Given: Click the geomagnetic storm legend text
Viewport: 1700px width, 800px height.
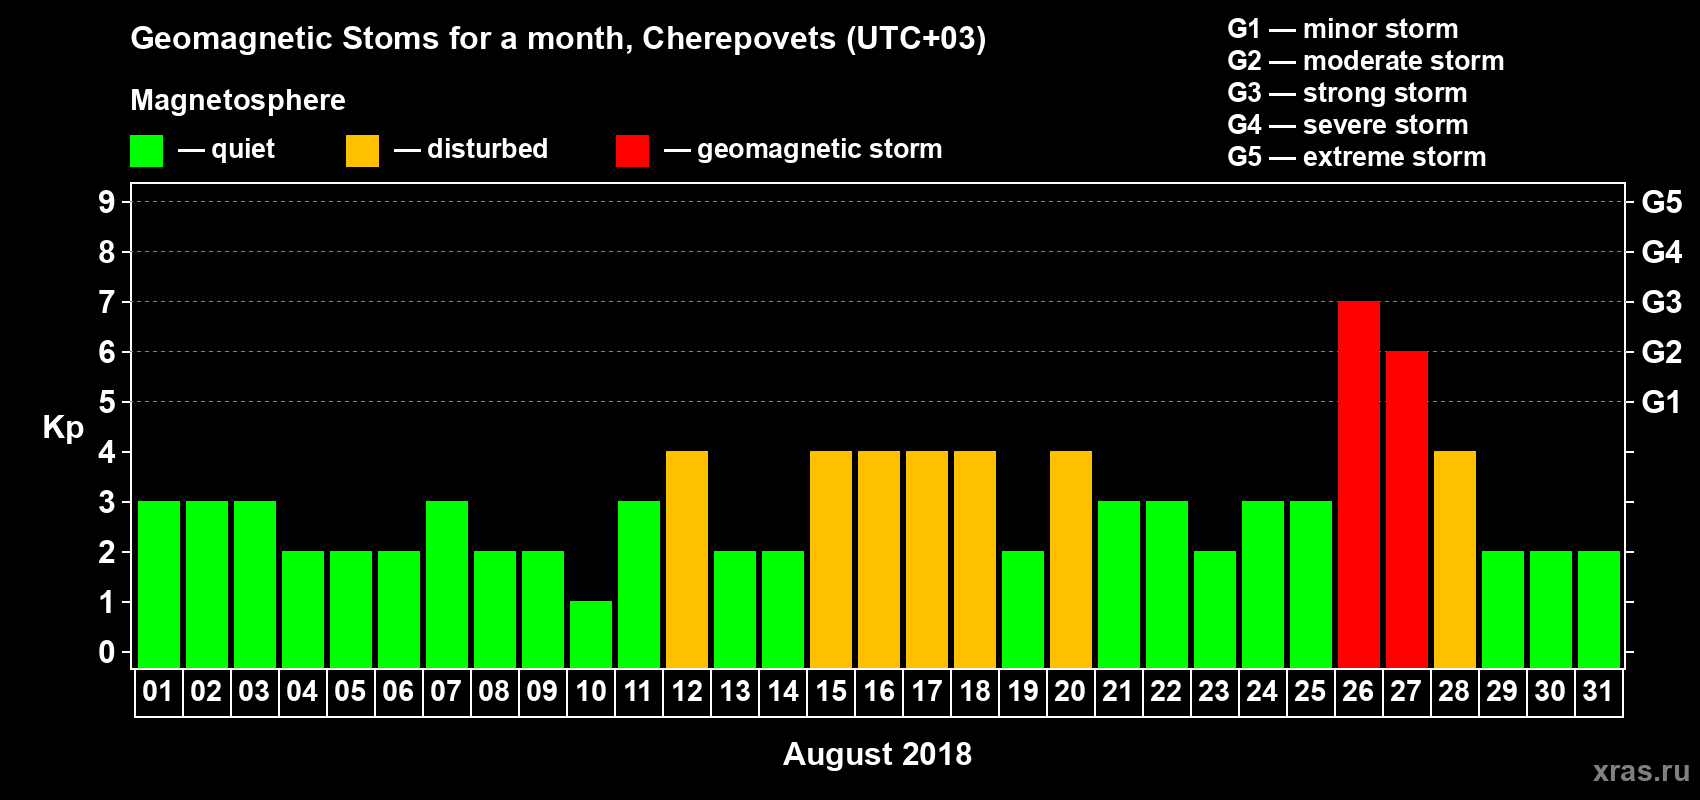Looking at the screenshot, I should 820,150.
